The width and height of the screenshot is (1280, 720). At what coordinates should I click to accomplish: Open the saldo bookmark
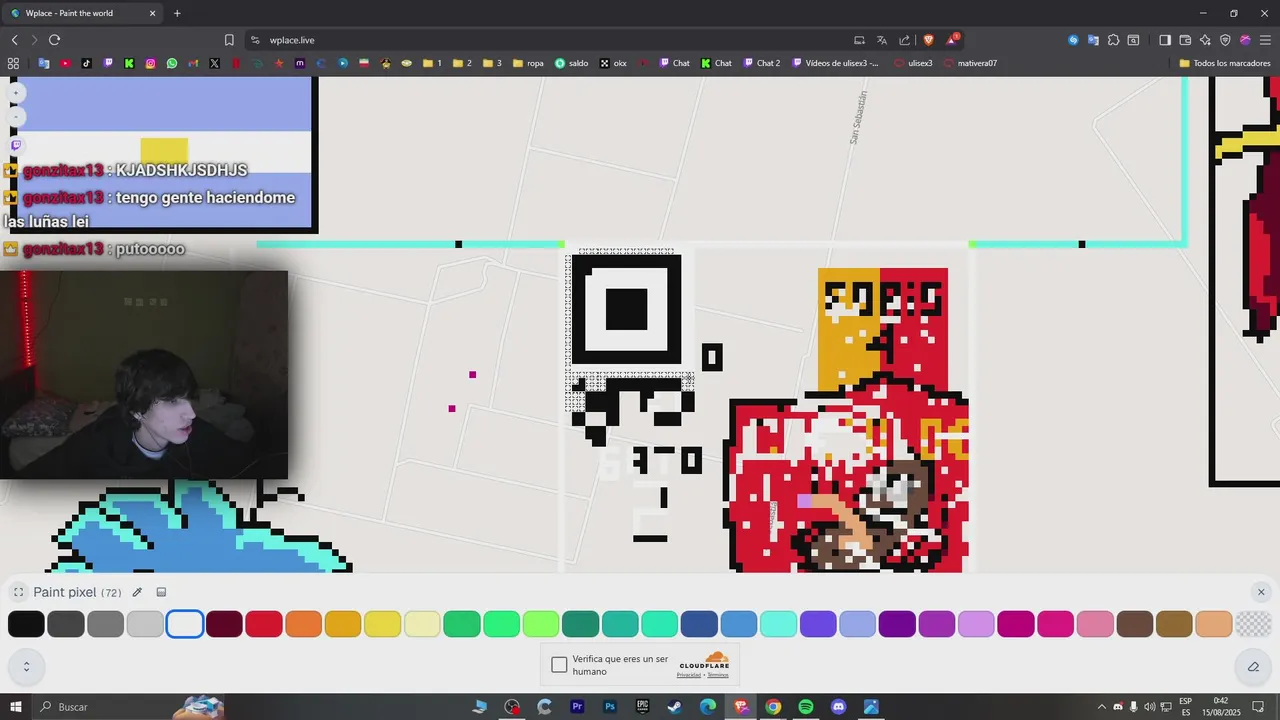[572, 63]
